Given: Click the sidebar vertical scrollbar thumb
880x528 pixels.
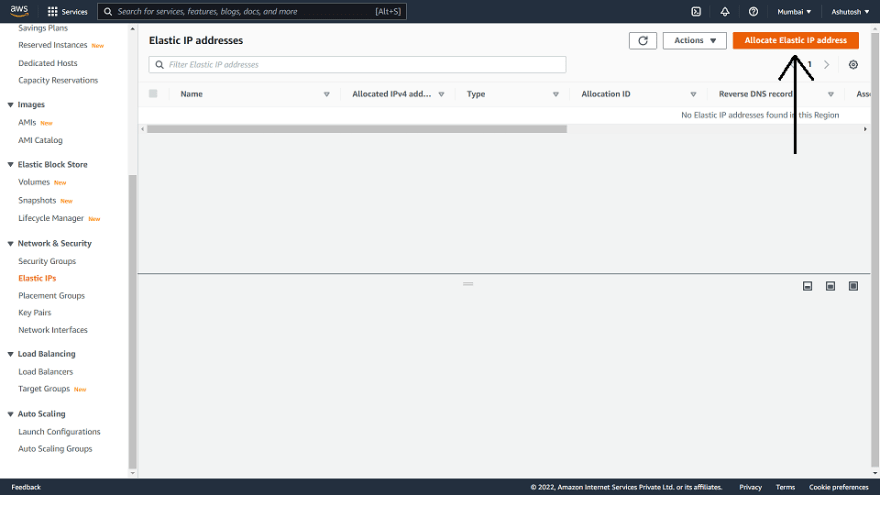Looking at the screenshot, I should (132, 321).
